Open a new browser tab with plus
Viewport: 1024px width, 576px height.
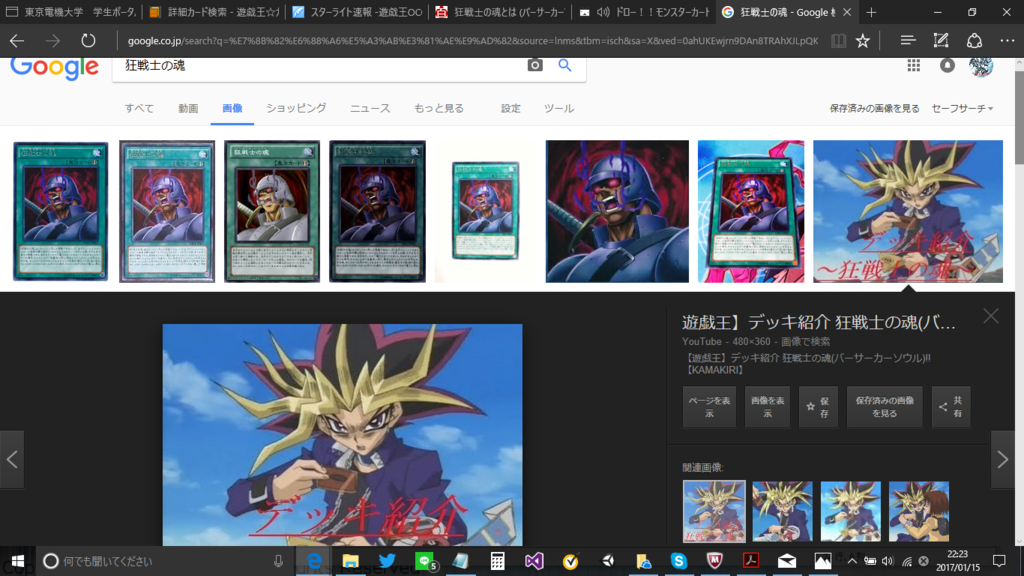871,12
